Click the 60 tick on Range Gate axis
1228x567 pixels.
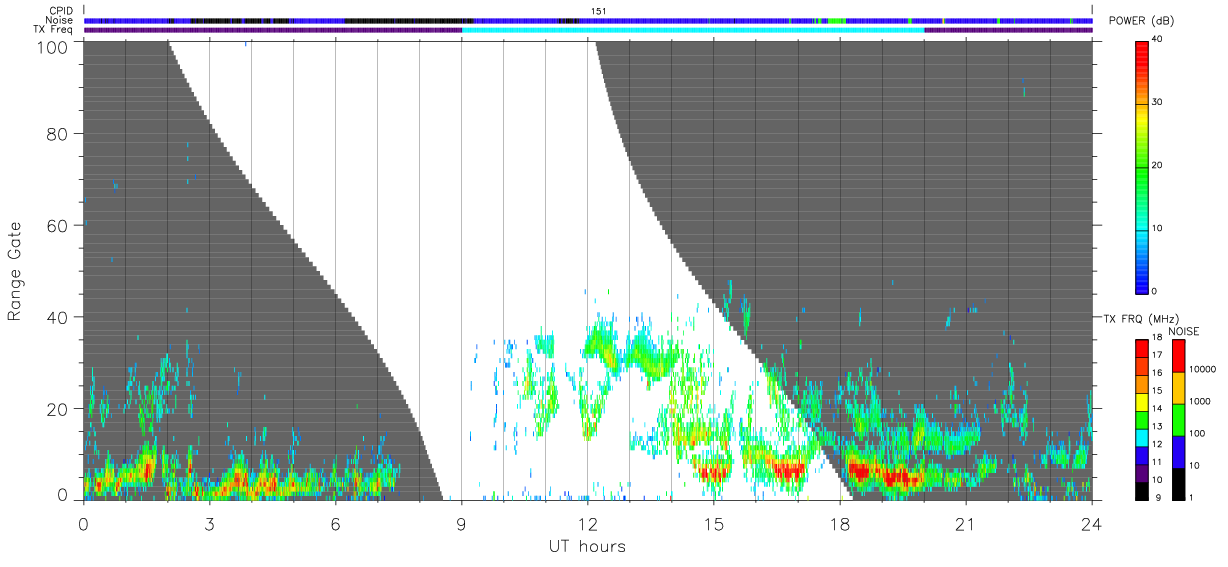click(59, 226)
